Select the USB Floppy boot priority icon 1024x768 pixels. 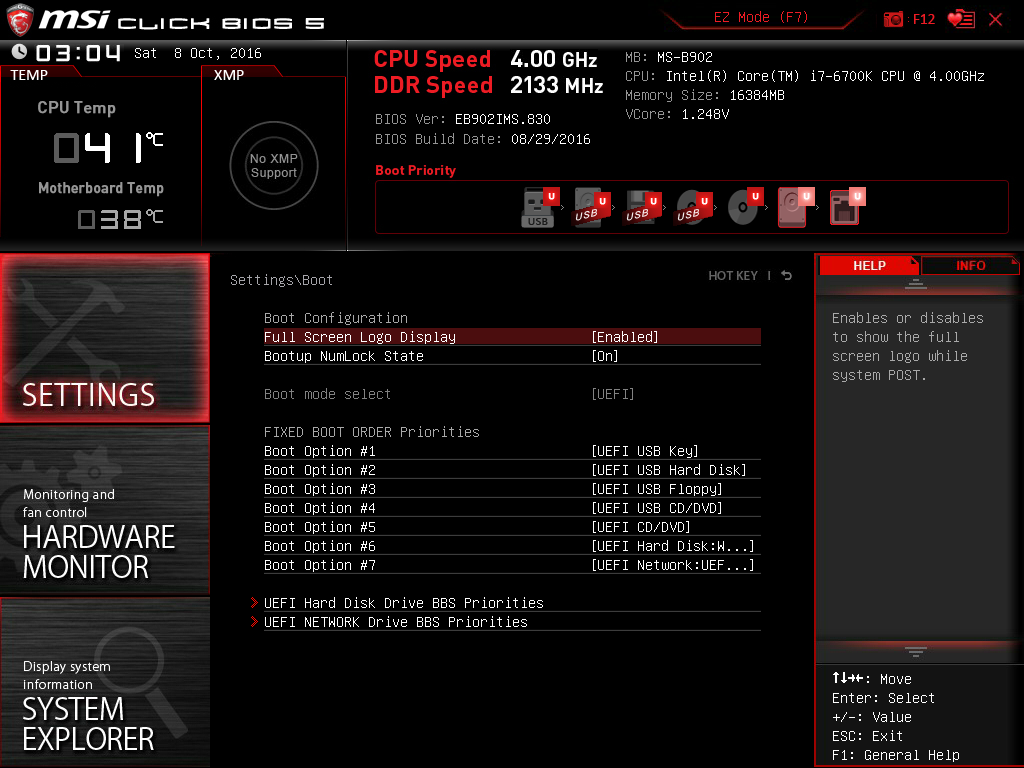(643, 207)
